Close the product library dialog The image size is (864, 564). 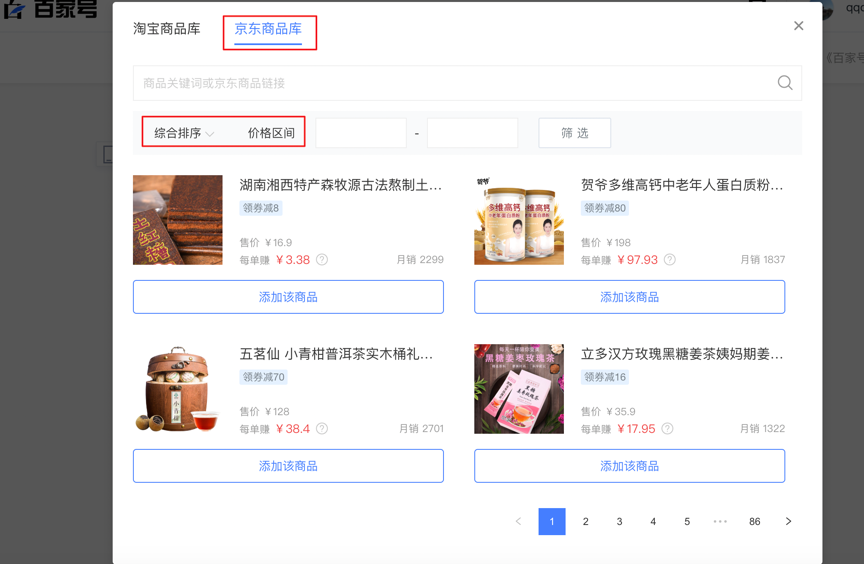798,26
